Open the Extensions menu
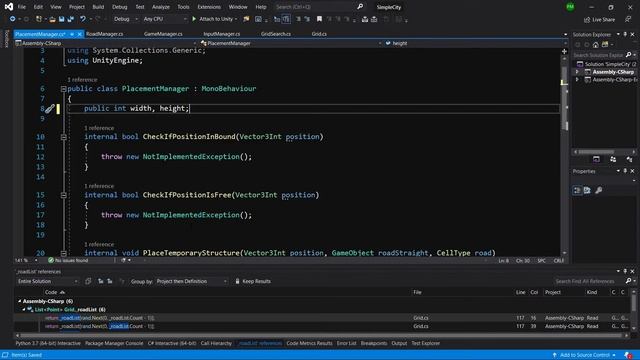 coord(209,7)
